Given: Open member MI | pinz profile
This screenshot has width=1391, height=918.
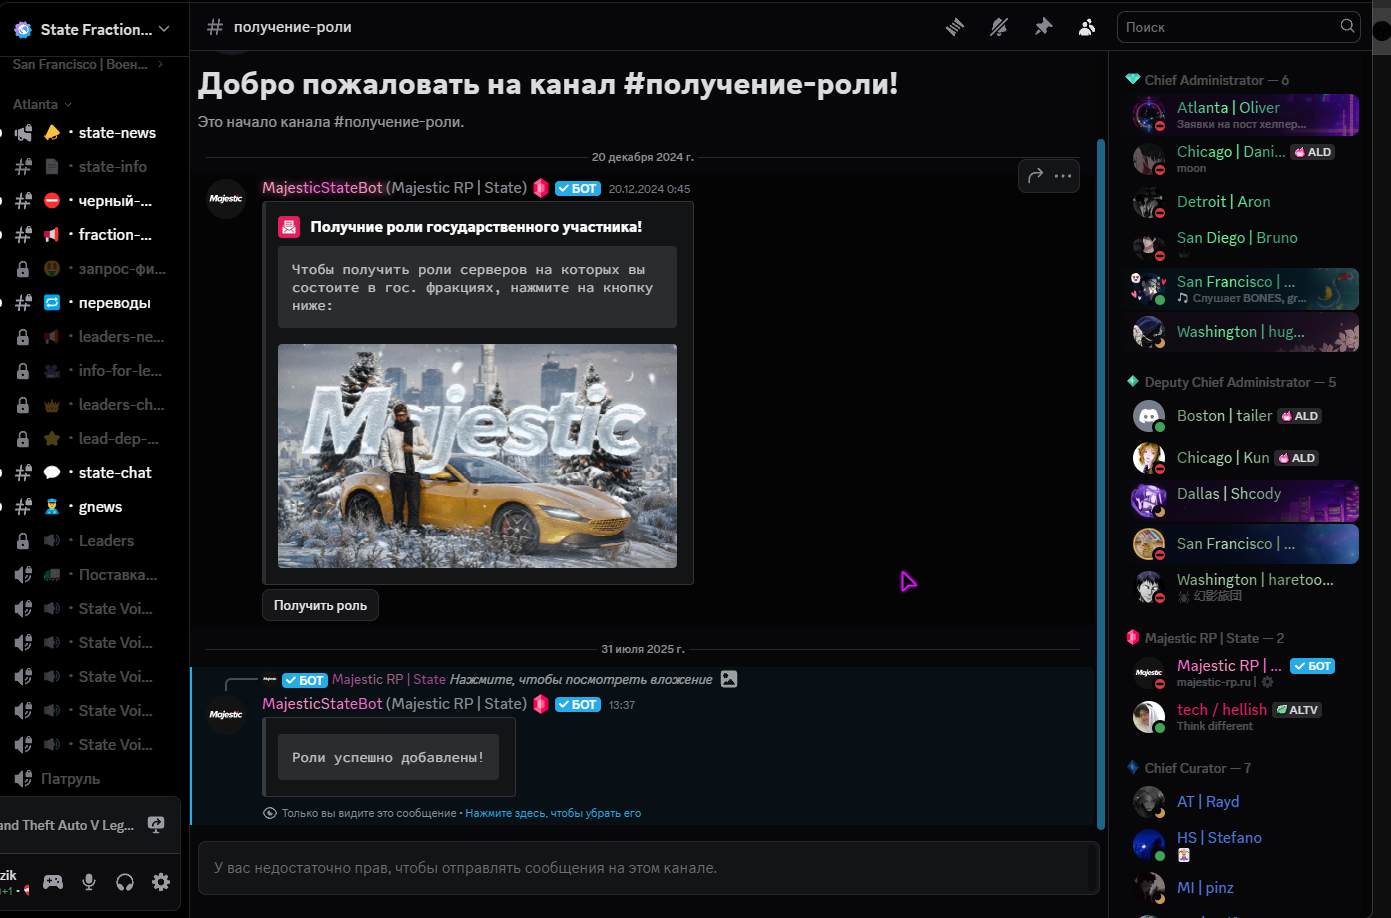Looking at the screenshot, I should click(1243, 888).
